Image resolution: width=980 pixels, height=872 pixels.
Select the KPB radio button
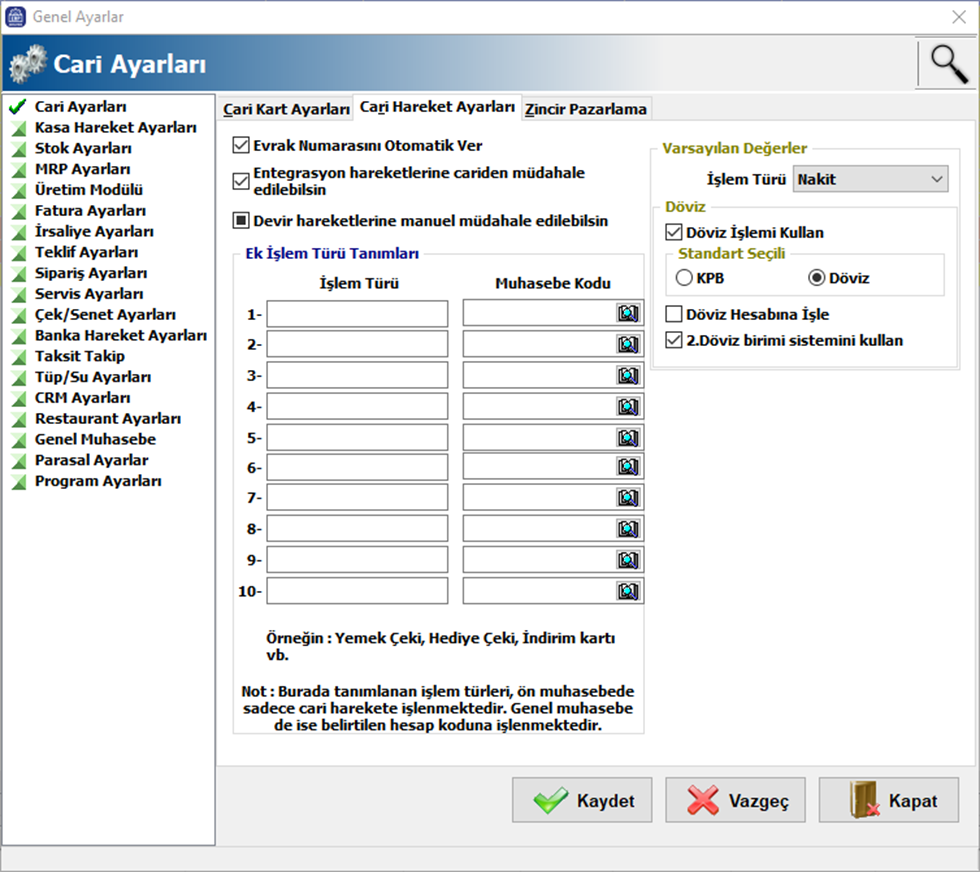[685, 278]
